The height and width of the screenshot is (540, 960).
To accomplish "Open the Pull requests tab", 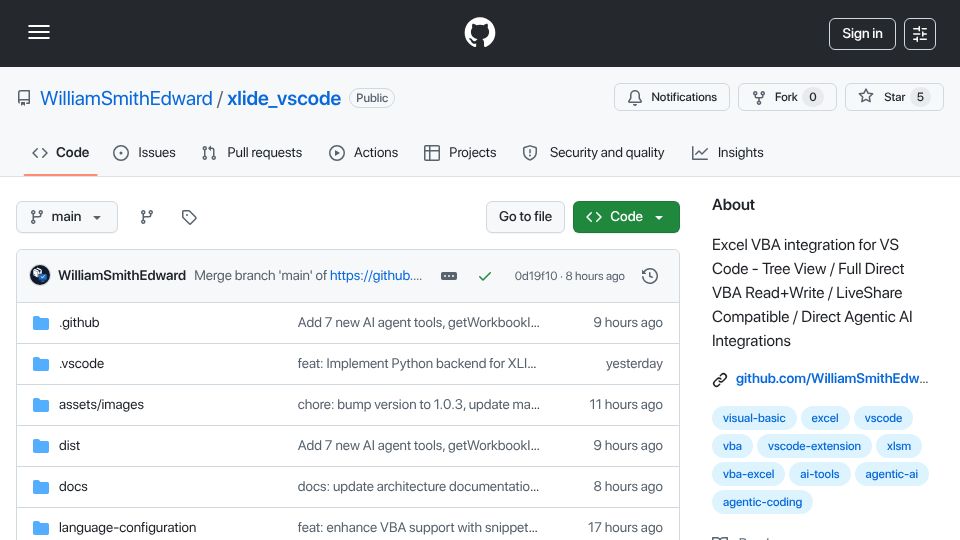I will click(x=252, y=152).
